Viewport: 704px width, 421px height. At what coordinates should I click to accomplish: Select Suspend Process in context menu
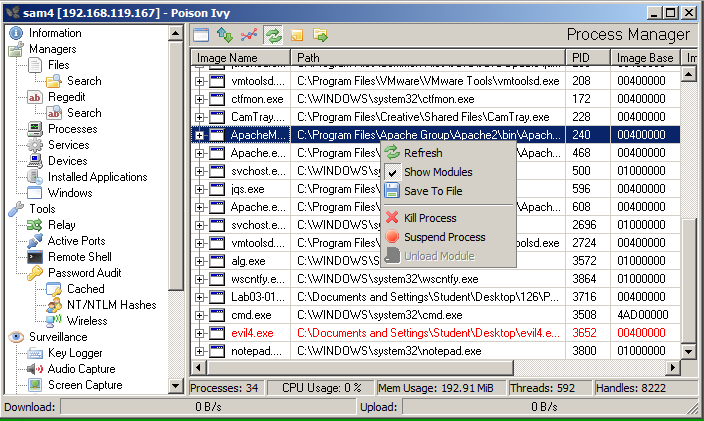tap(448, 237)
